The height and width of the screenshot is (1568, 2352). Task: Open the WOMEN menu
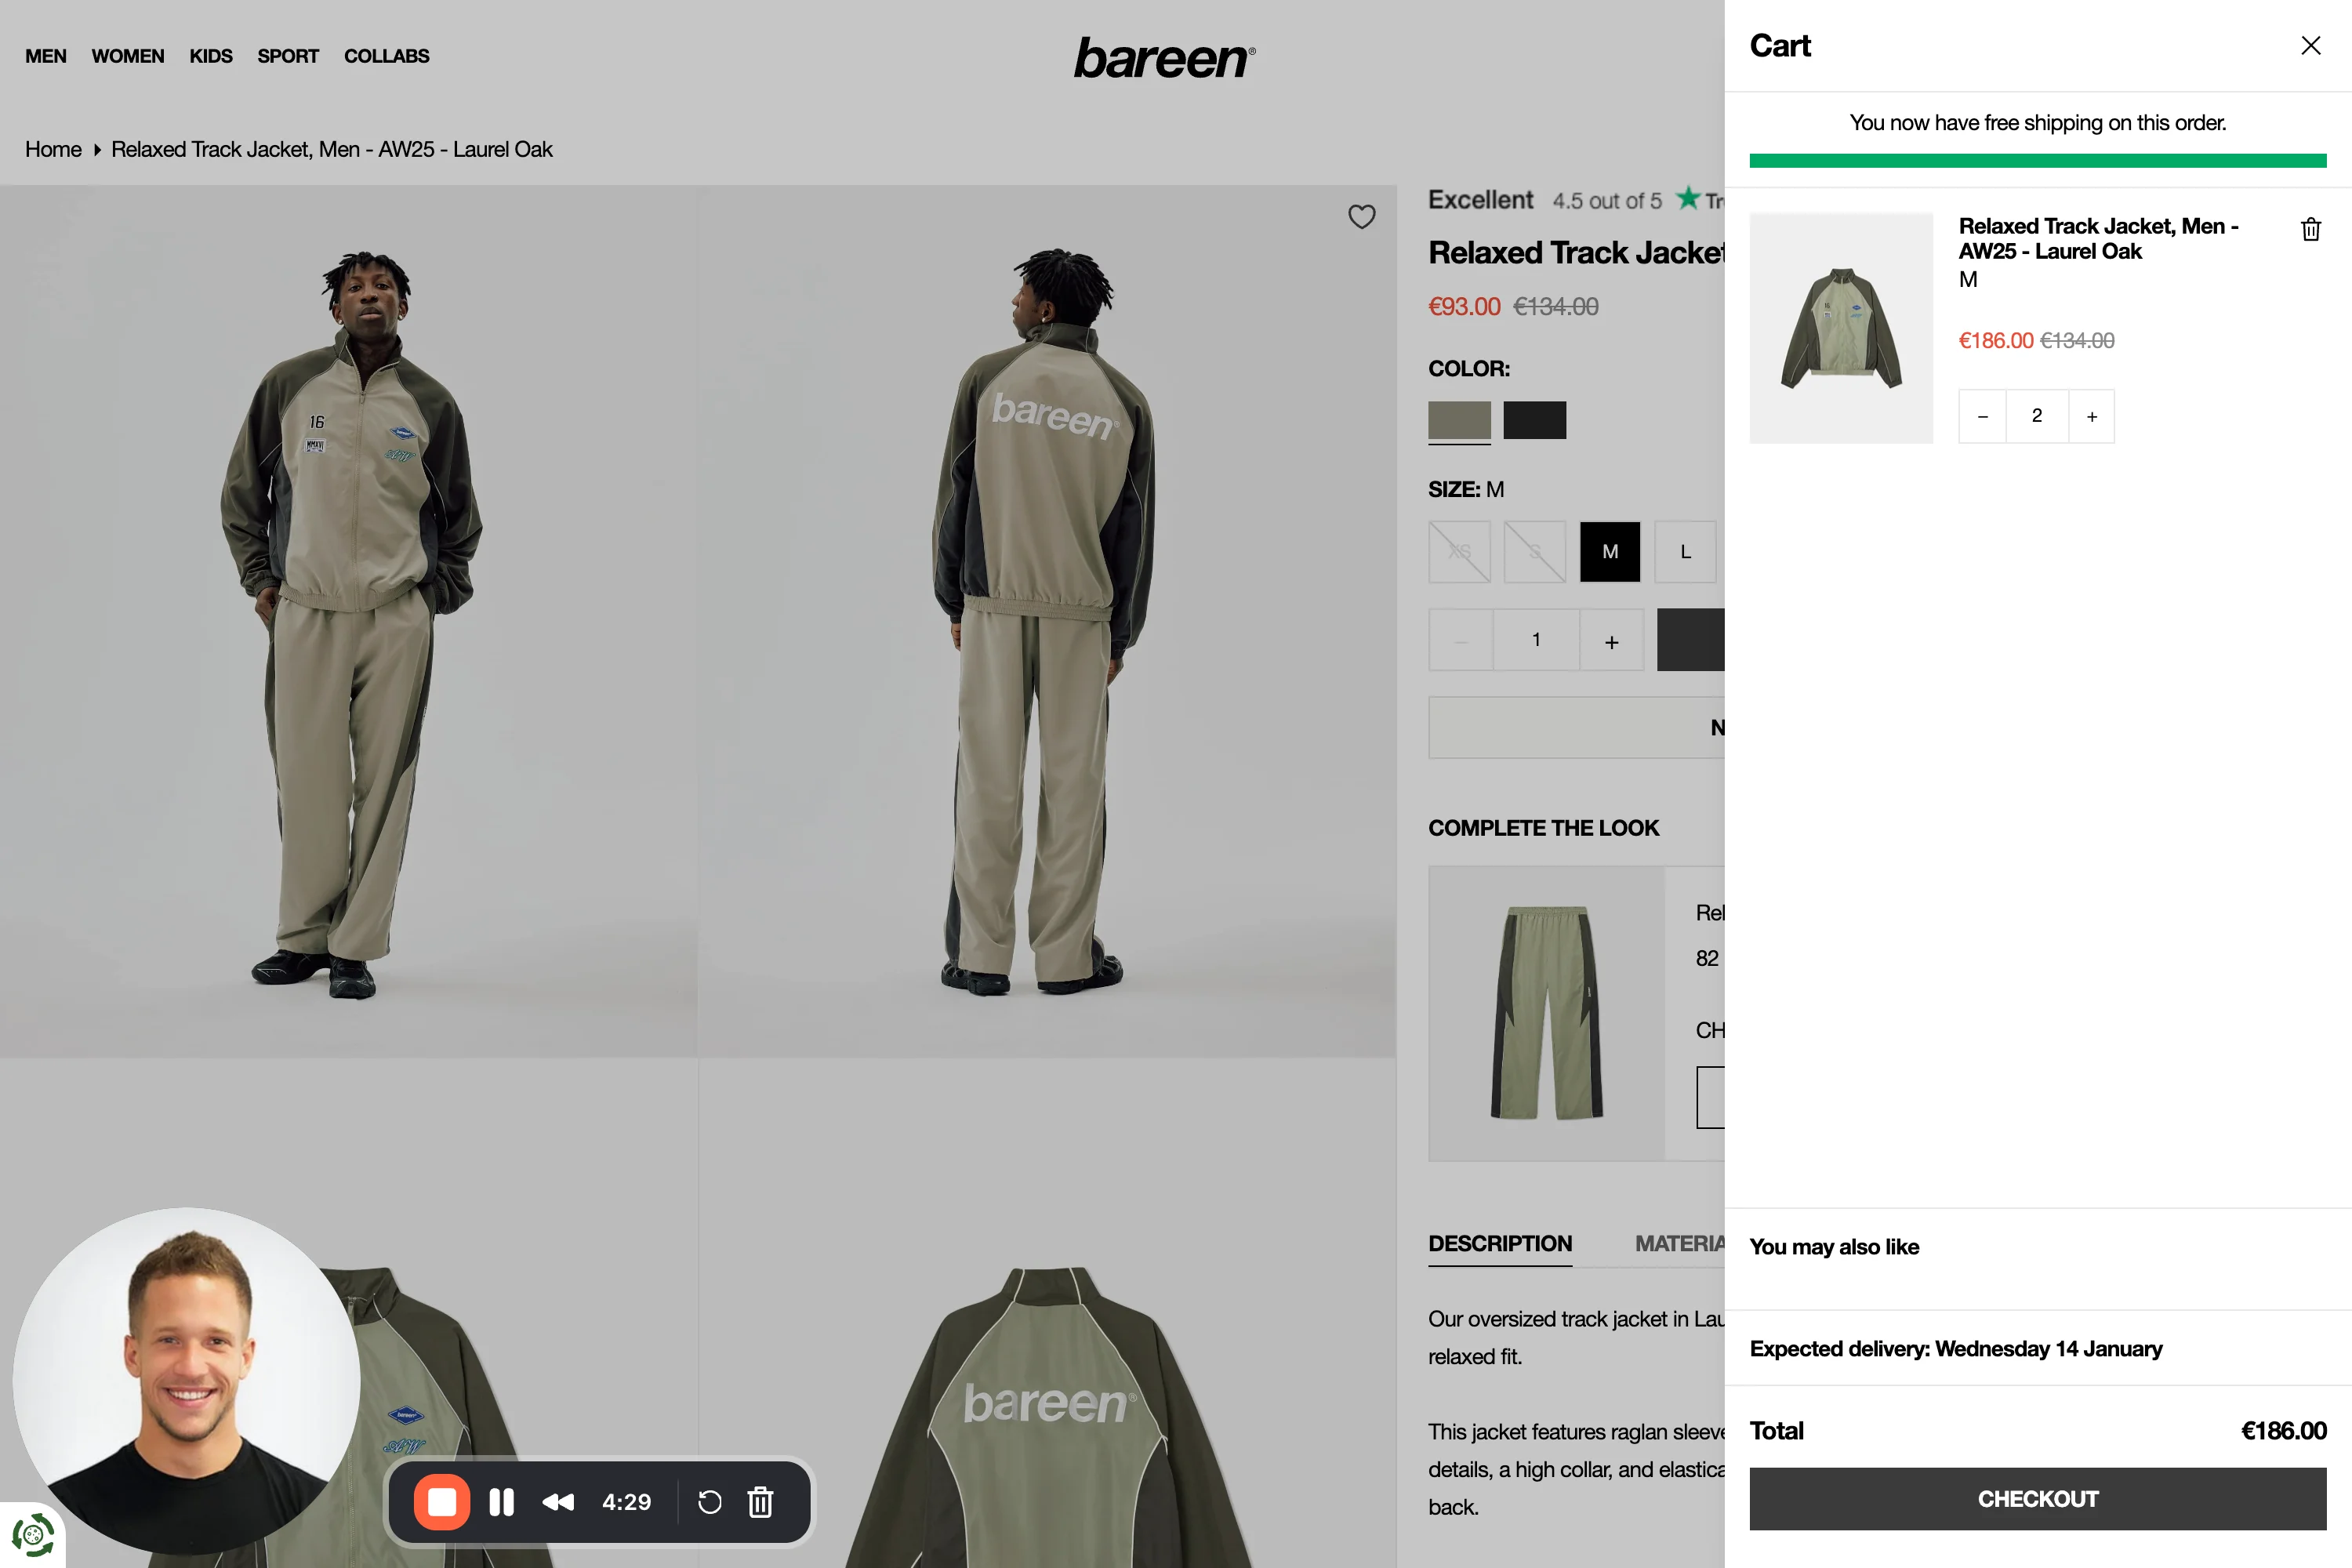point(128,56)
